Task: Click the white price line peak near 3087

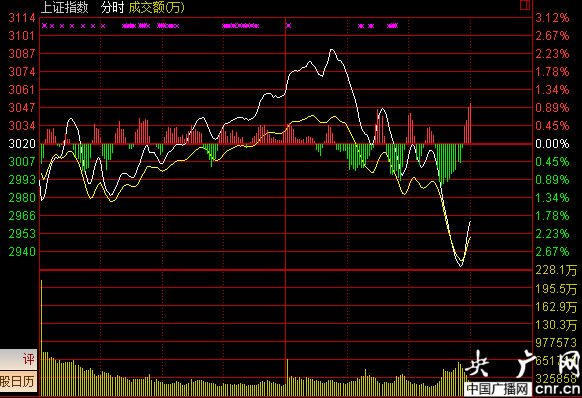Action: [x=332, y=50]
